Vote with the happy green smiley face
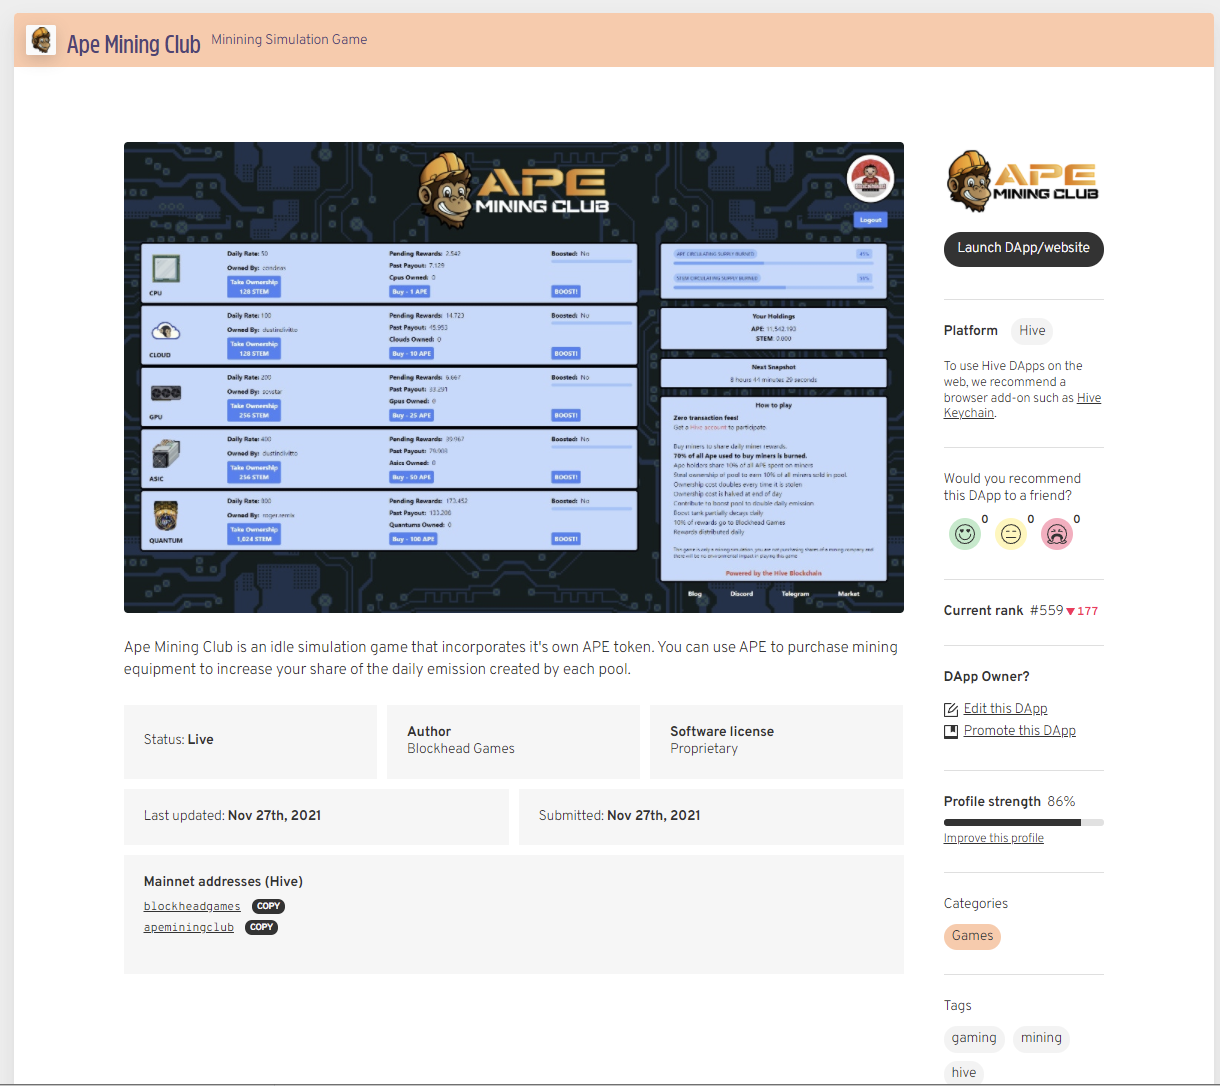Viewport: 1220px width, 1086px height. coord(965,534)
